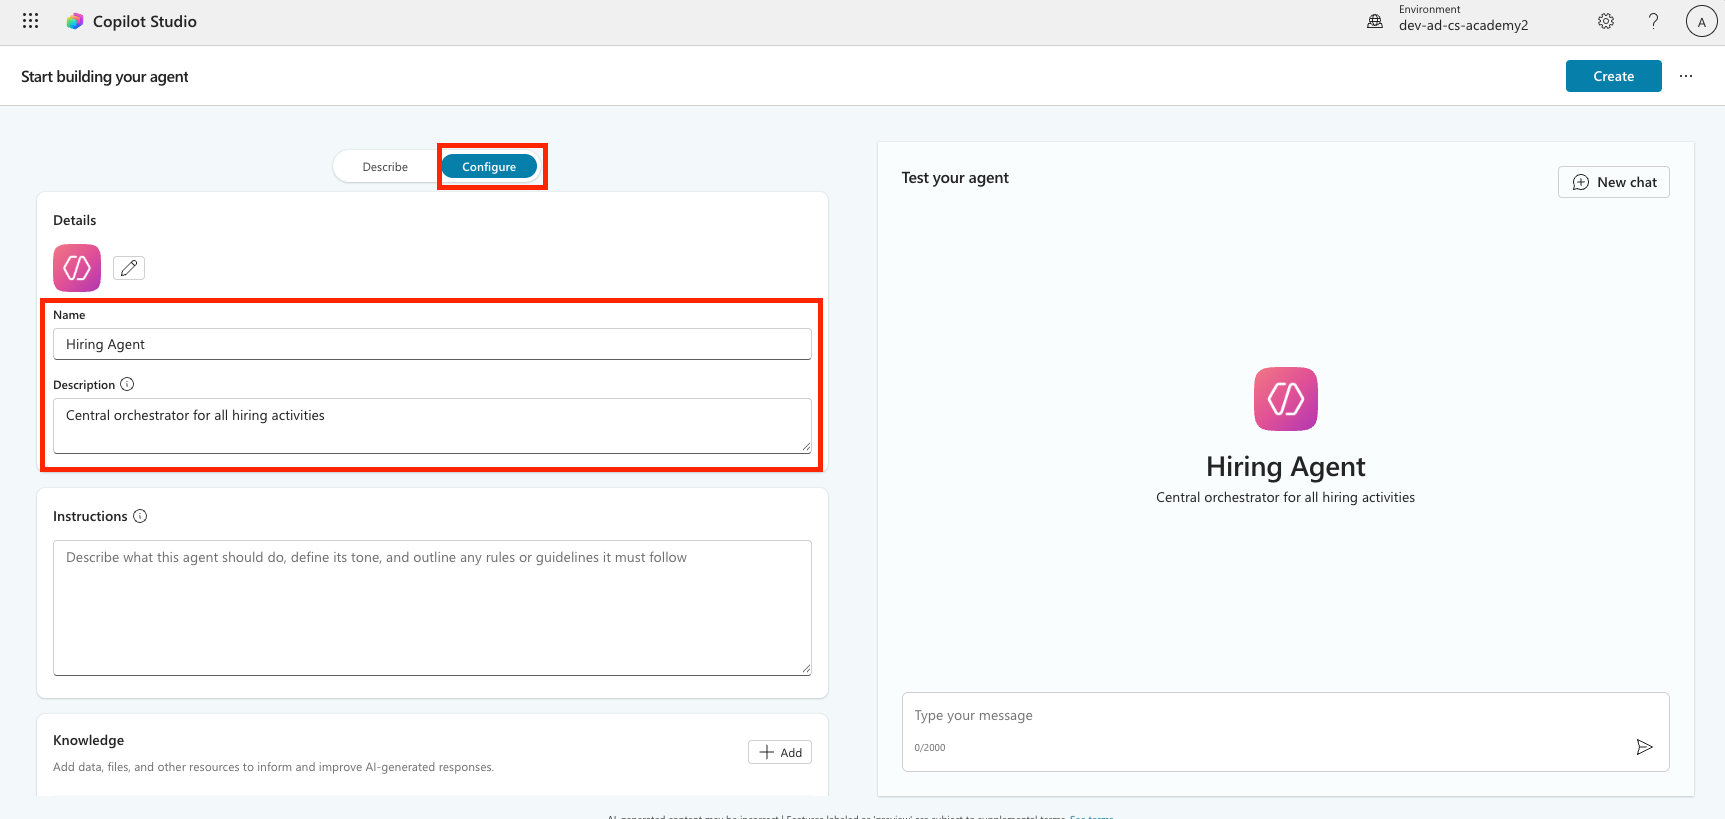Open the more options ellipsis menu
Image resolution: width=1725 pixels, height=819 pixels.
1686,76
